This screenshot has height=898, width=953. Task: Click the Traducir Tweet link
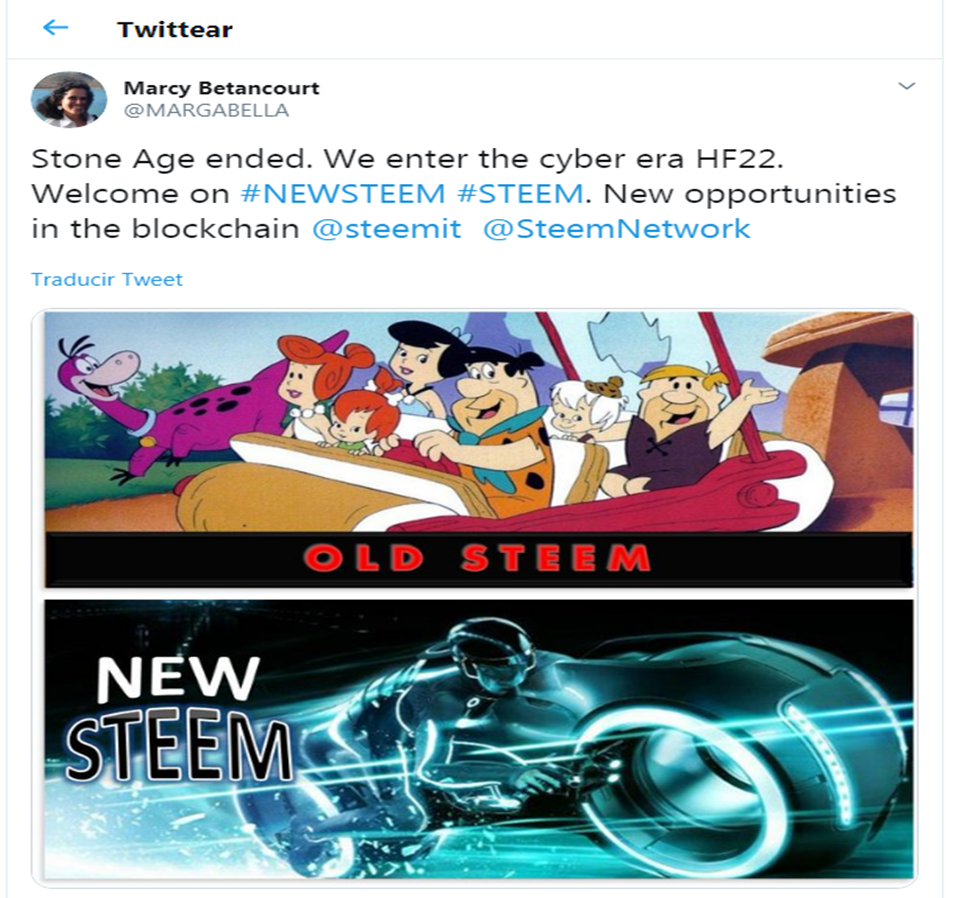[x=106, y=279]
